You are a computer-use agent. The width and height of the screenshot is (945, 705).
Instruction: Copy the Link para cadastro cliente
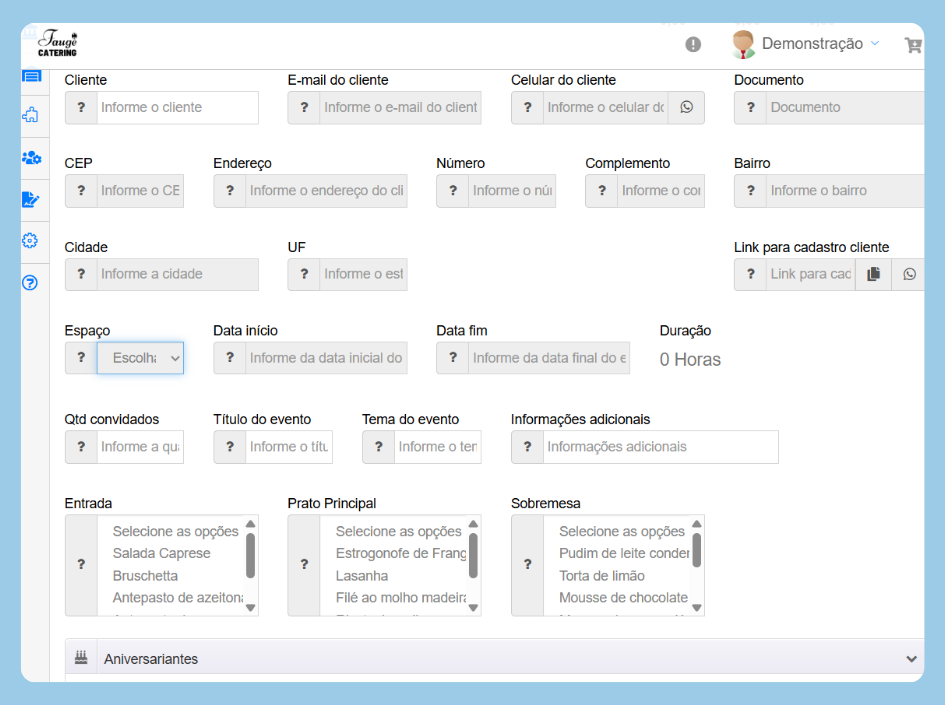(873, 274)
